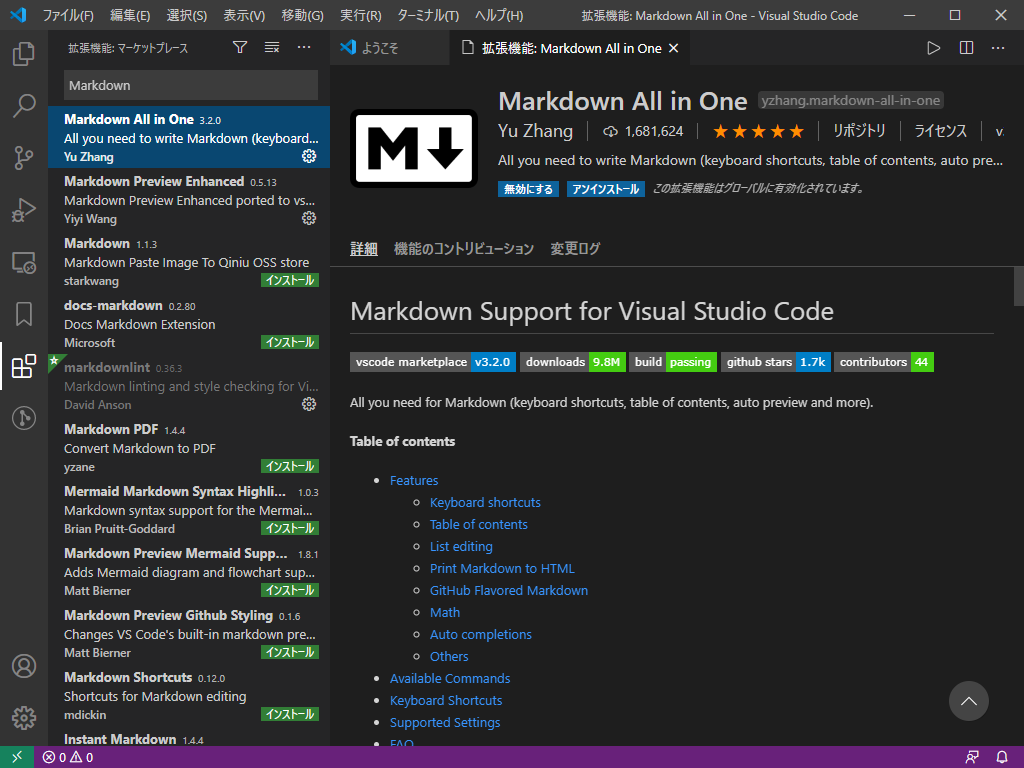
Task: Open the GitHub Flavored Markdown link
Action: pos(509,591)
